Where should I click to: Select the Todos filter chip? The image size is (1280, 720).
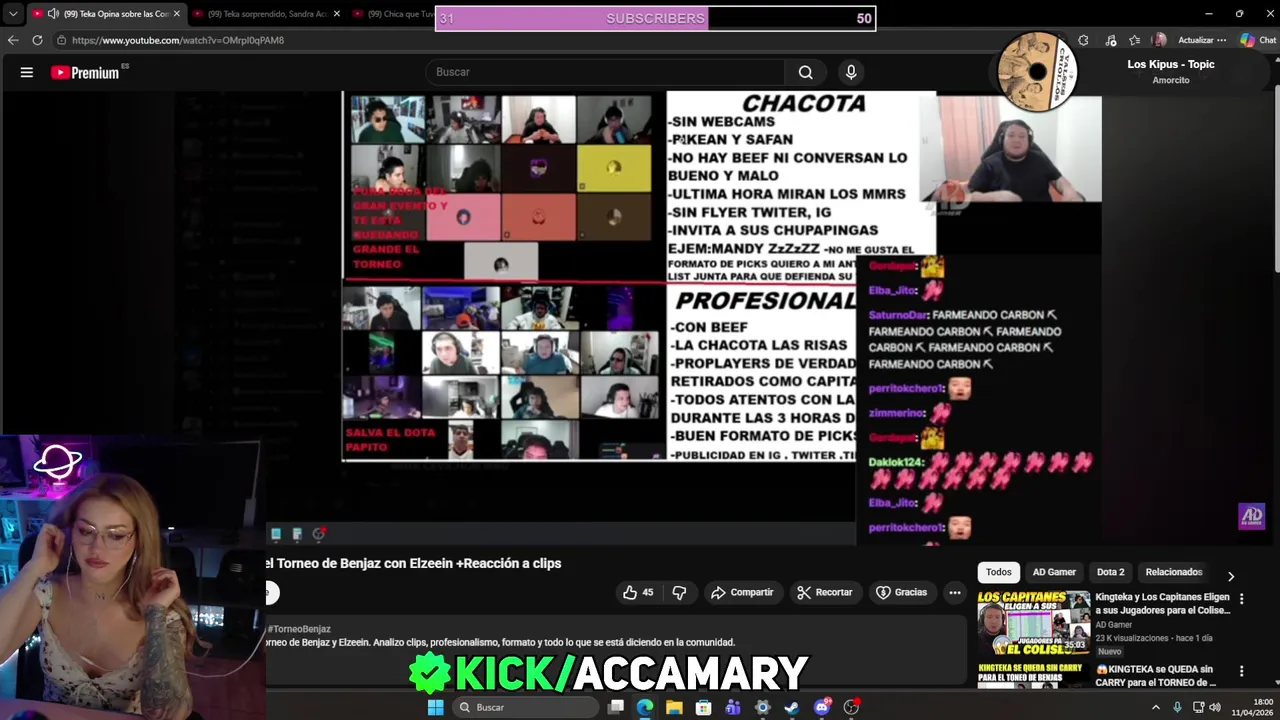[999, 572]
